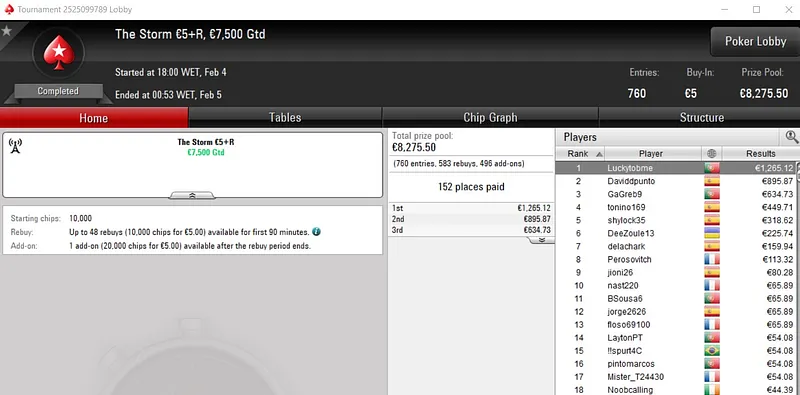The width and height of the screenshot is (800, 395).
Task: Click the PokerStars spade logo
Action: coord(58,53)
